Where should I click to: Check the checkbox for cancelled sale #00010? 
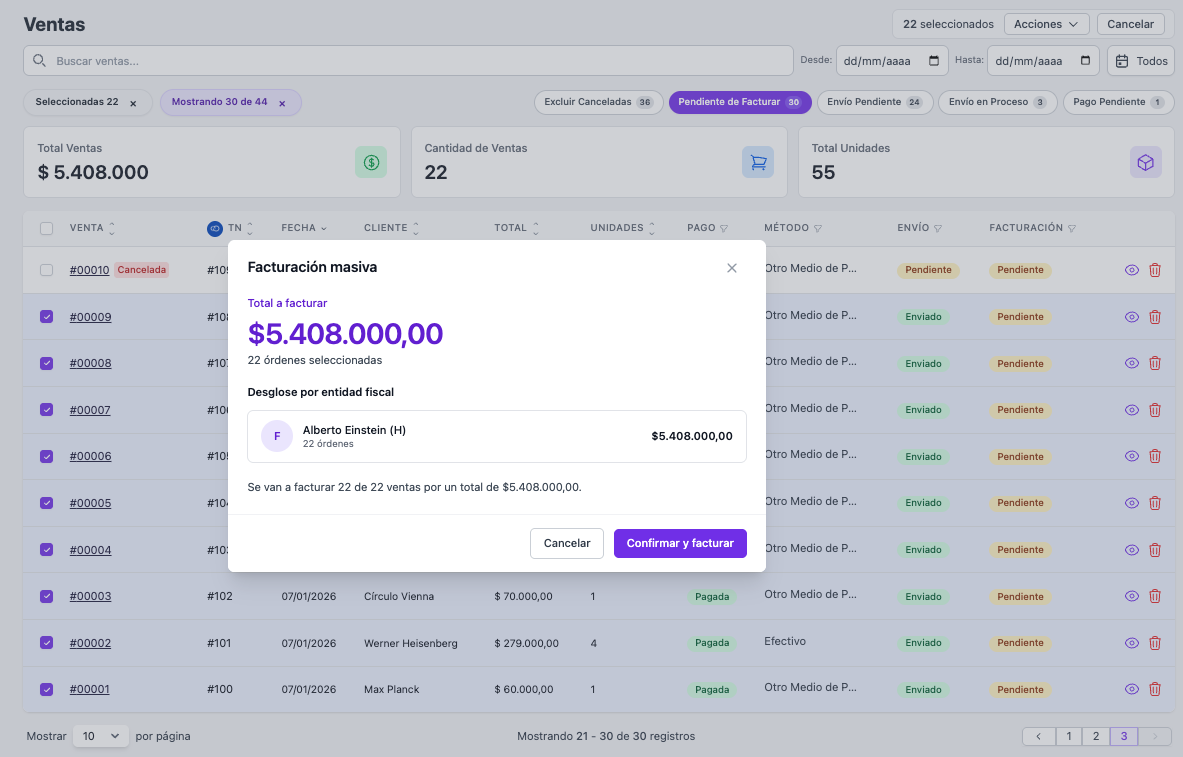(x=46, y=269)
